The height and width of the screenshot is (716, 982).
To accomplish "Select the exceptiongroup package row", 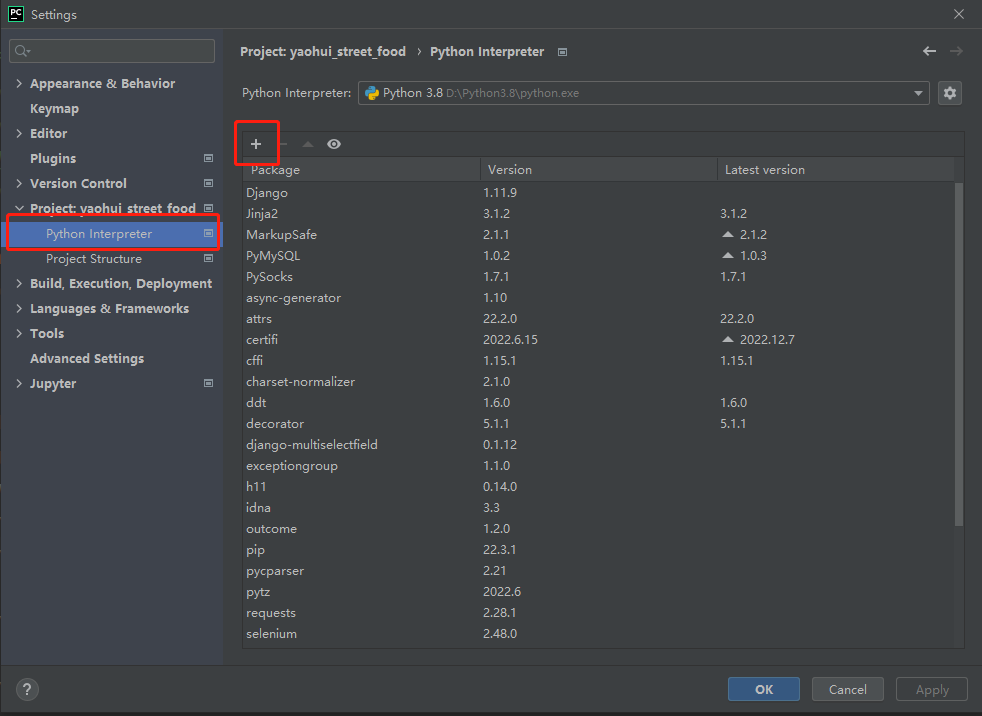I will [599, 465].
